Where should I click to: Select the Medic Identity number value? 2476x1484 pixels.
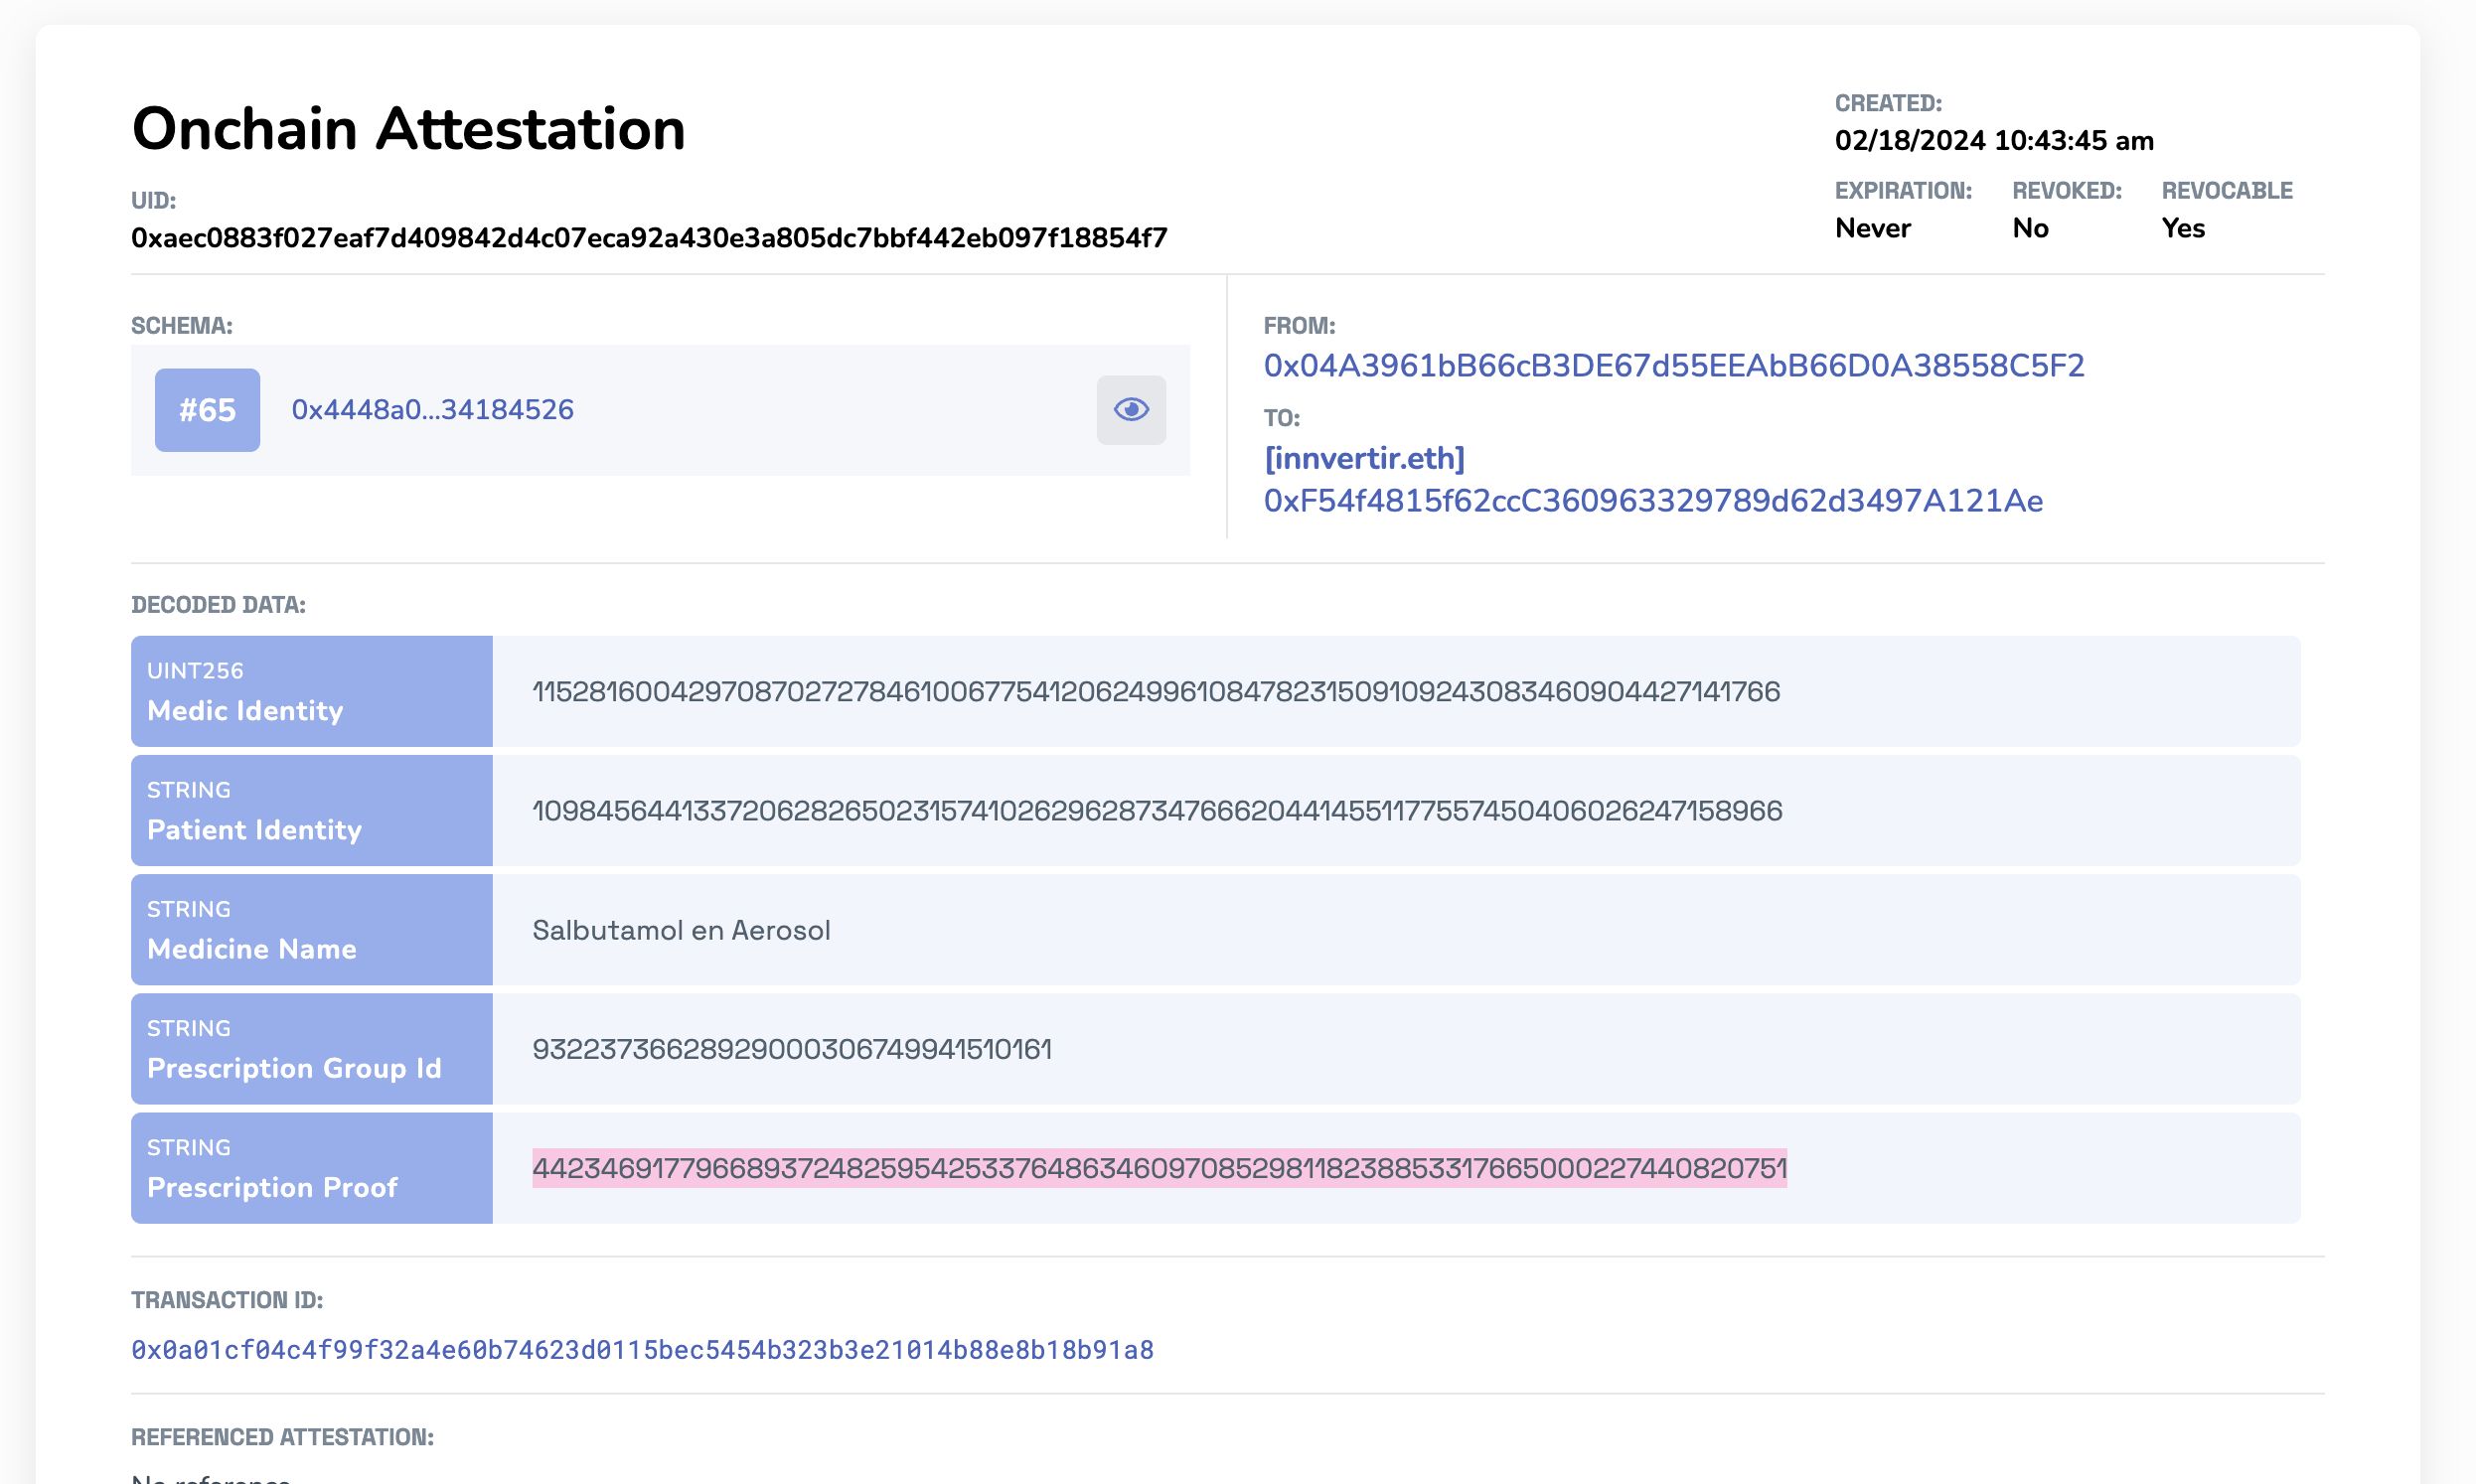1156,692
